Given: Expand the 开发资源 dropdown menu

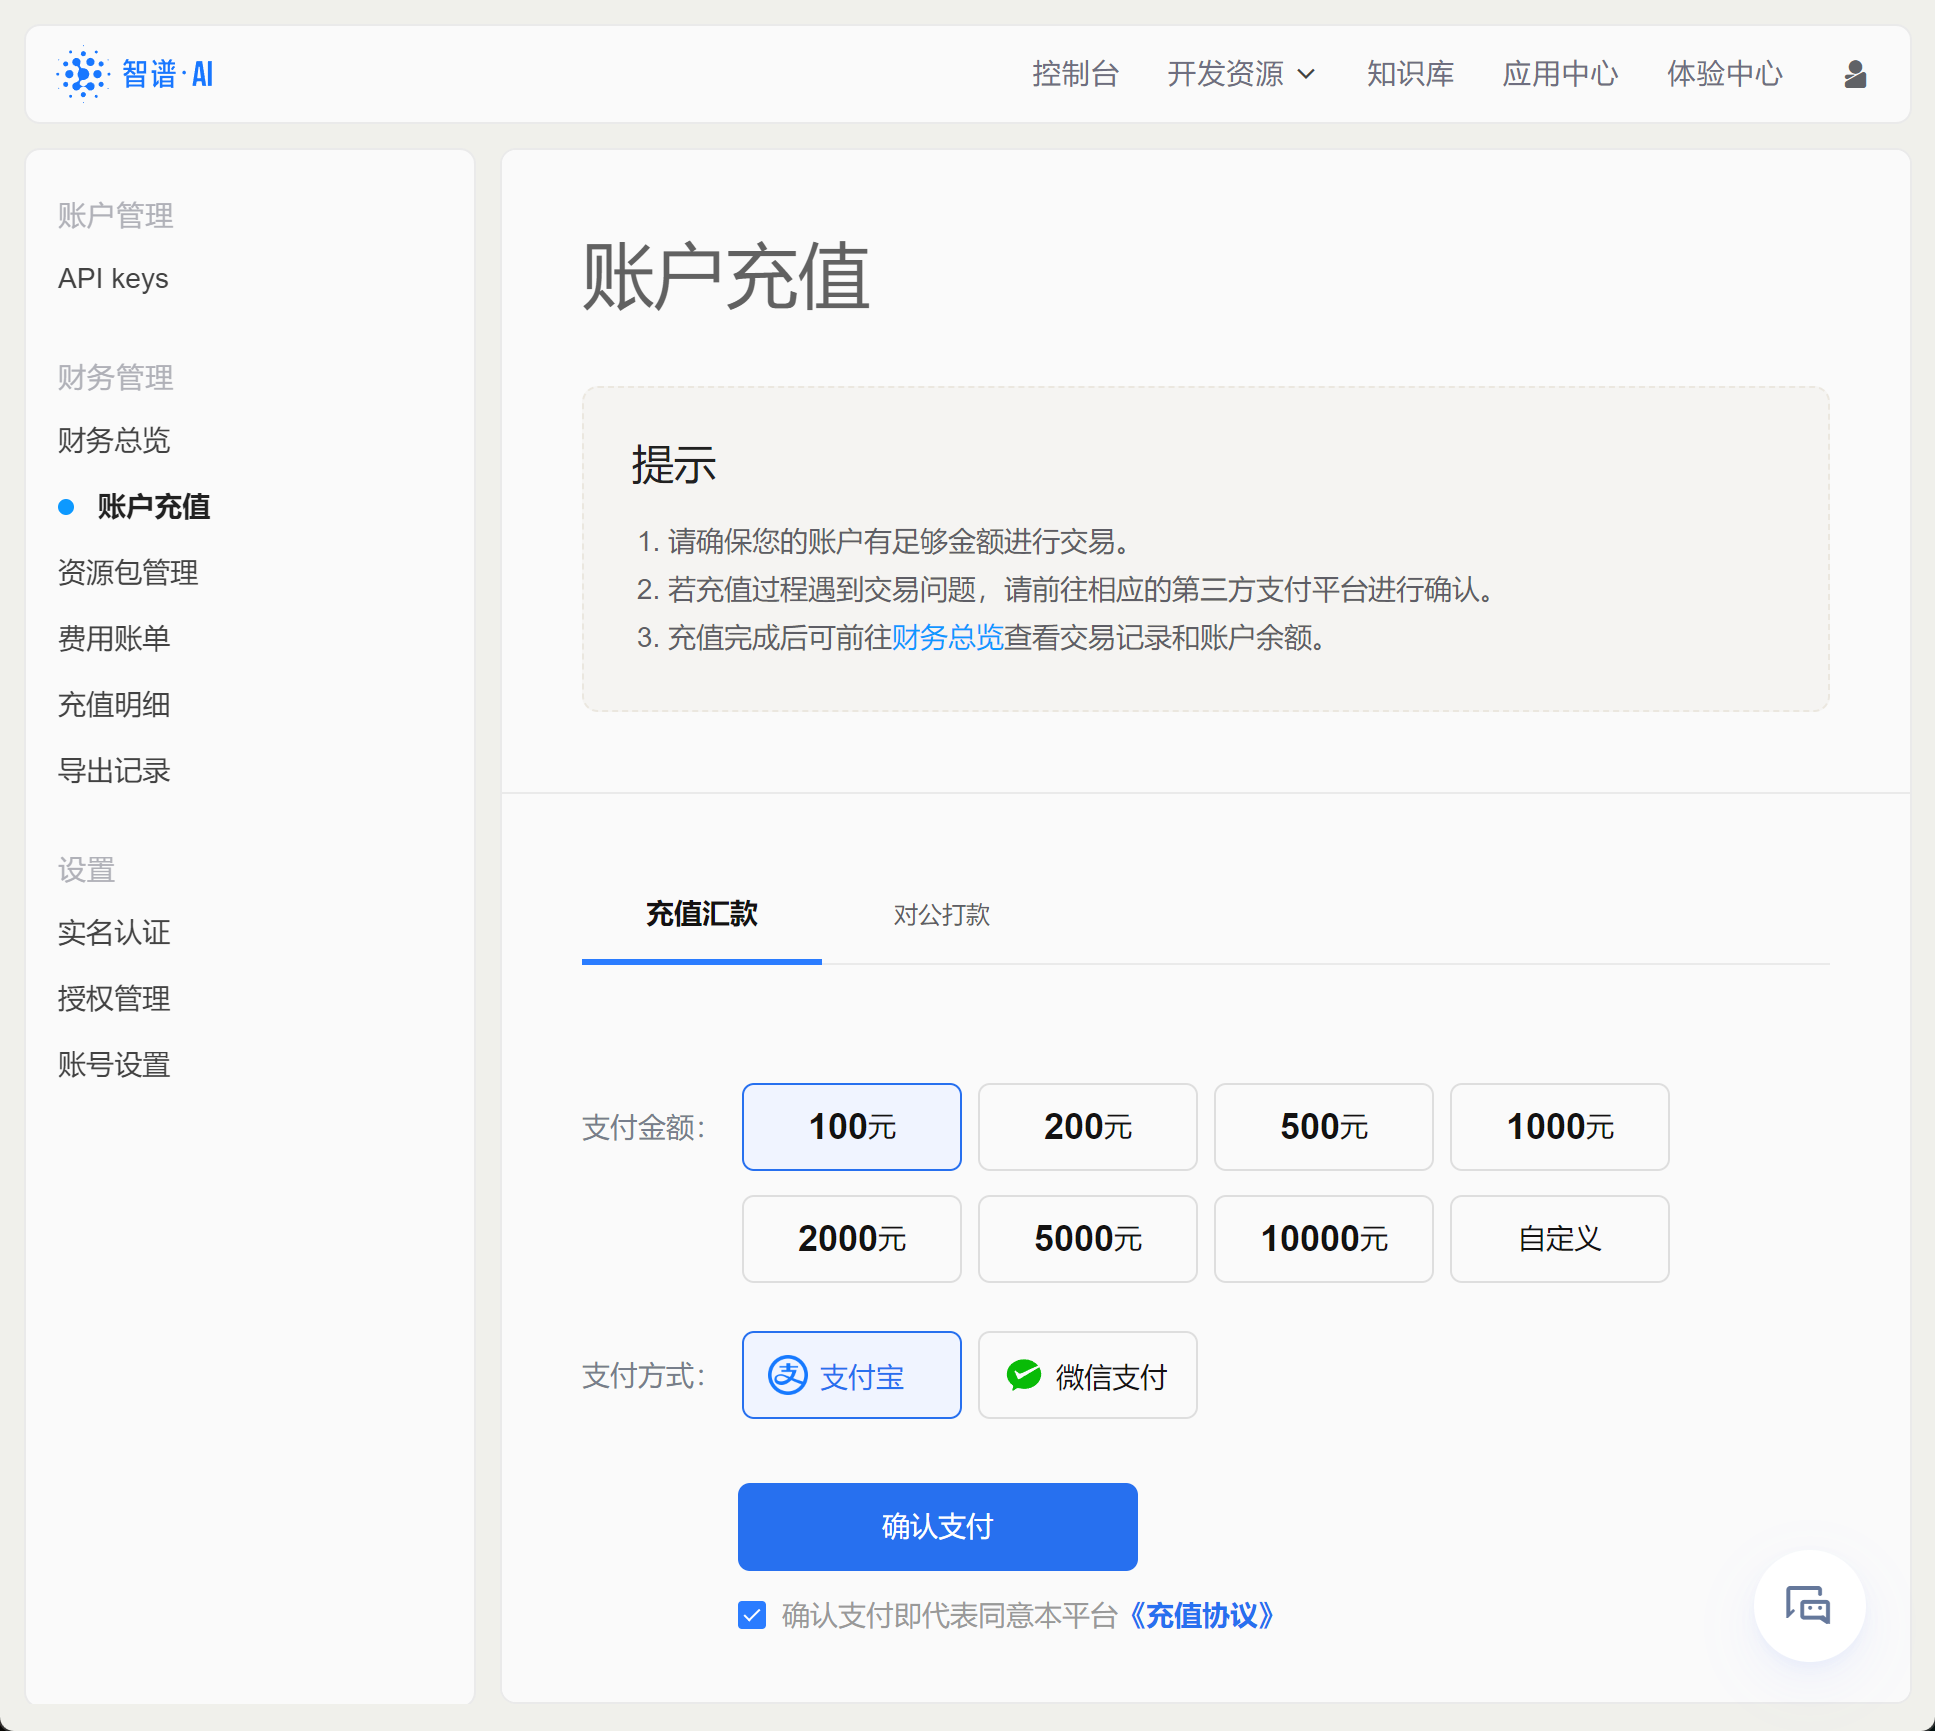Looking at the screenshot, I should pos(1241,74).
